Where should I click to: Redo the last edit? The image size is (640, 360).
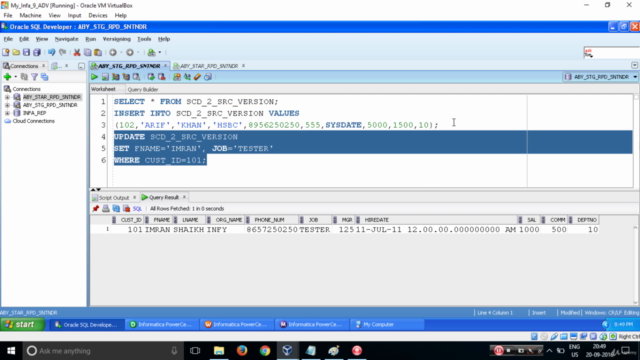(62, 52)
